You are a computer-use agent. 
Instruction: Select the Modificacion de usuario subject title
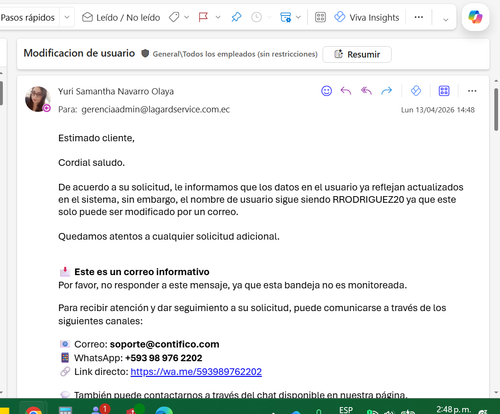[79, 53]
